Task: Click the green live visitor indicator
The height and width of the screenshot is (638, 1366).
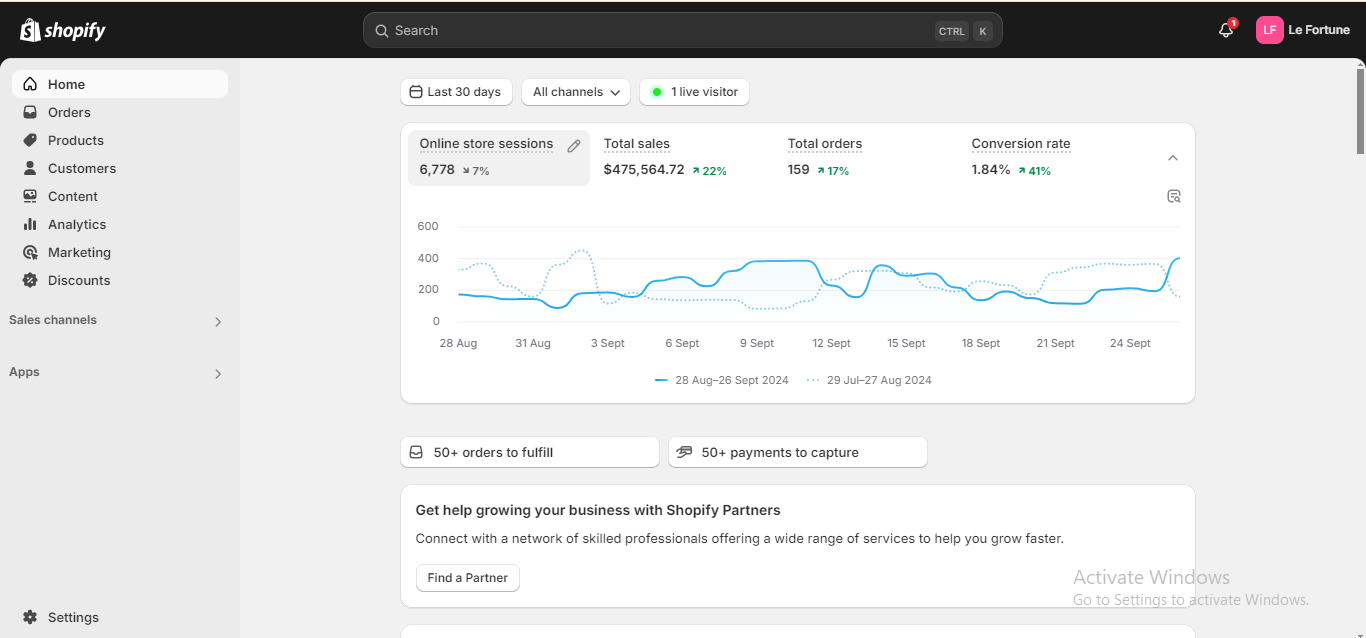Action: 657,92
